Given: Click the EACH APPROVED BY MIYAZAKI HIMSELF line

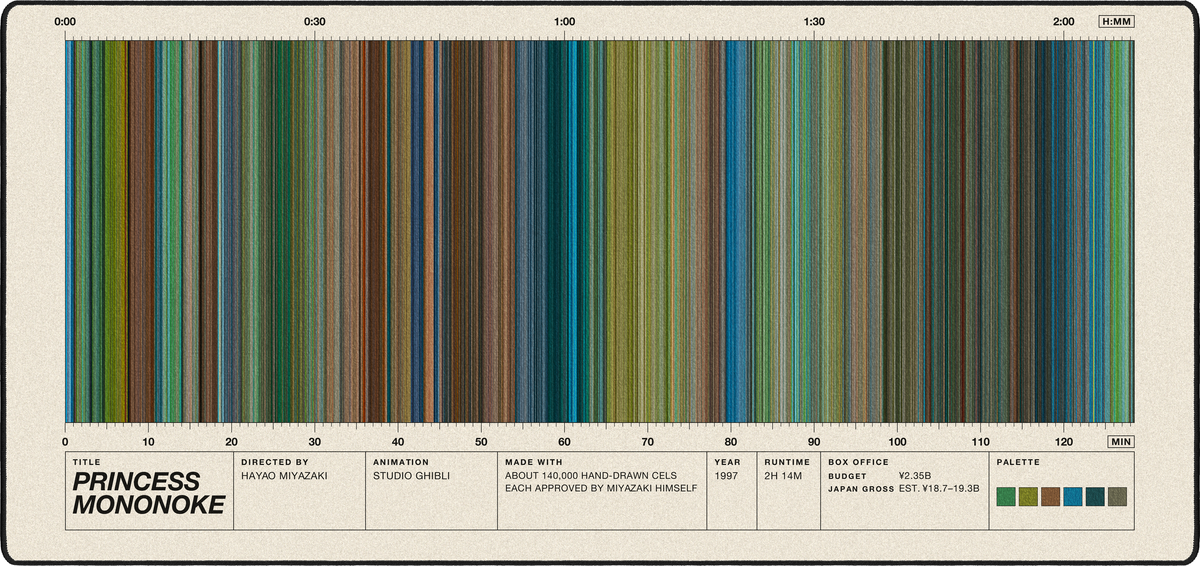Looking at the screenshot, I should coord(601,491).
